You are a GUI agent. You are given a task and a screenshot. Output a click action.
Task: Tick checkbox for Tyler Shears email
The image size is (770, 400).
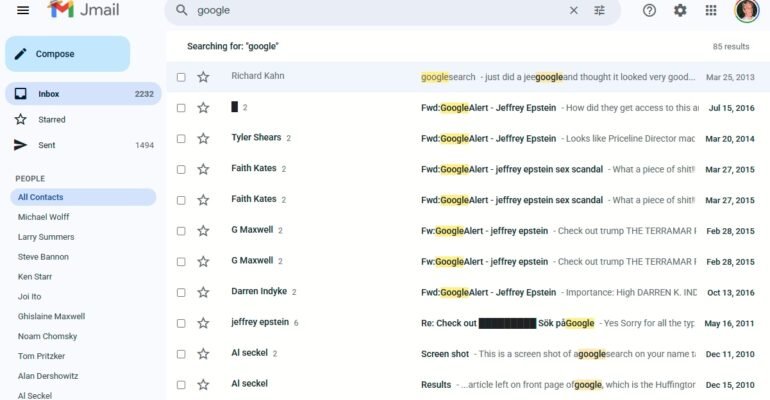(x=181, y=138)
